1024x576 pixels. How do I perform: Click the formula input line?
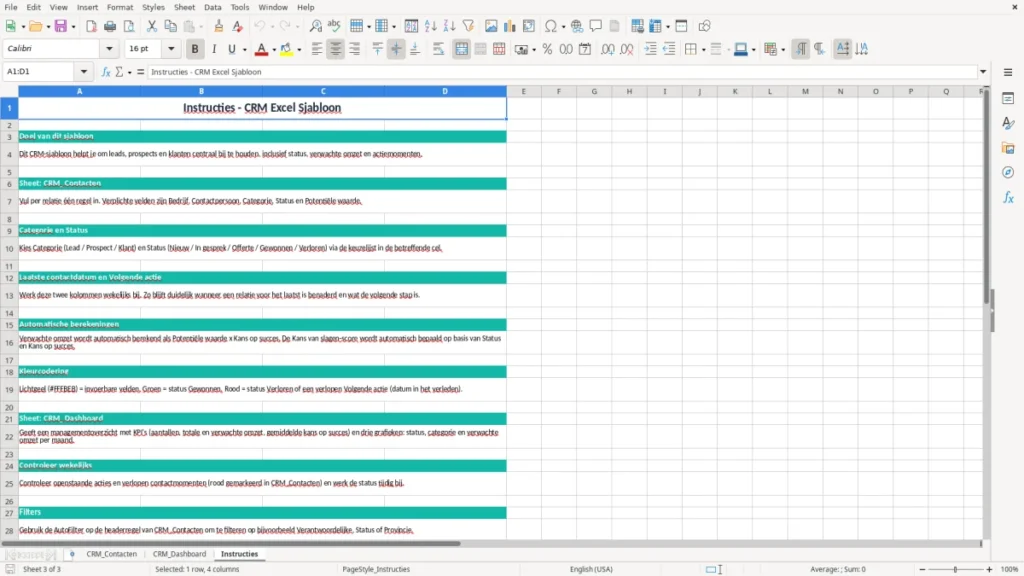[x=562, y=72]
